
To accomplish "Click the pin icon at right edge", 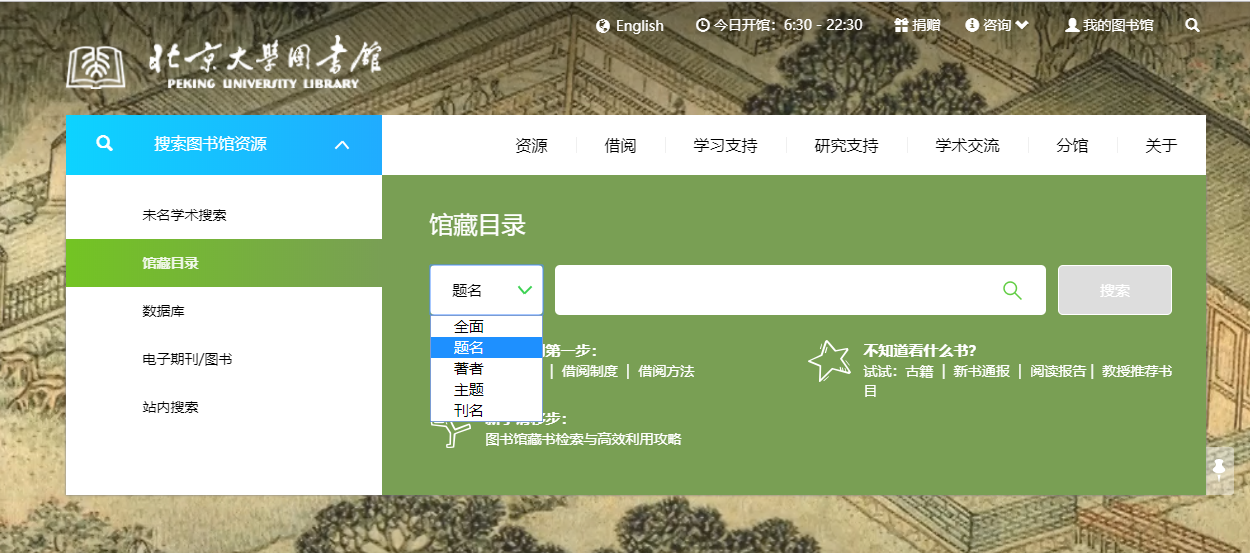I will (x=1219, y=468).
